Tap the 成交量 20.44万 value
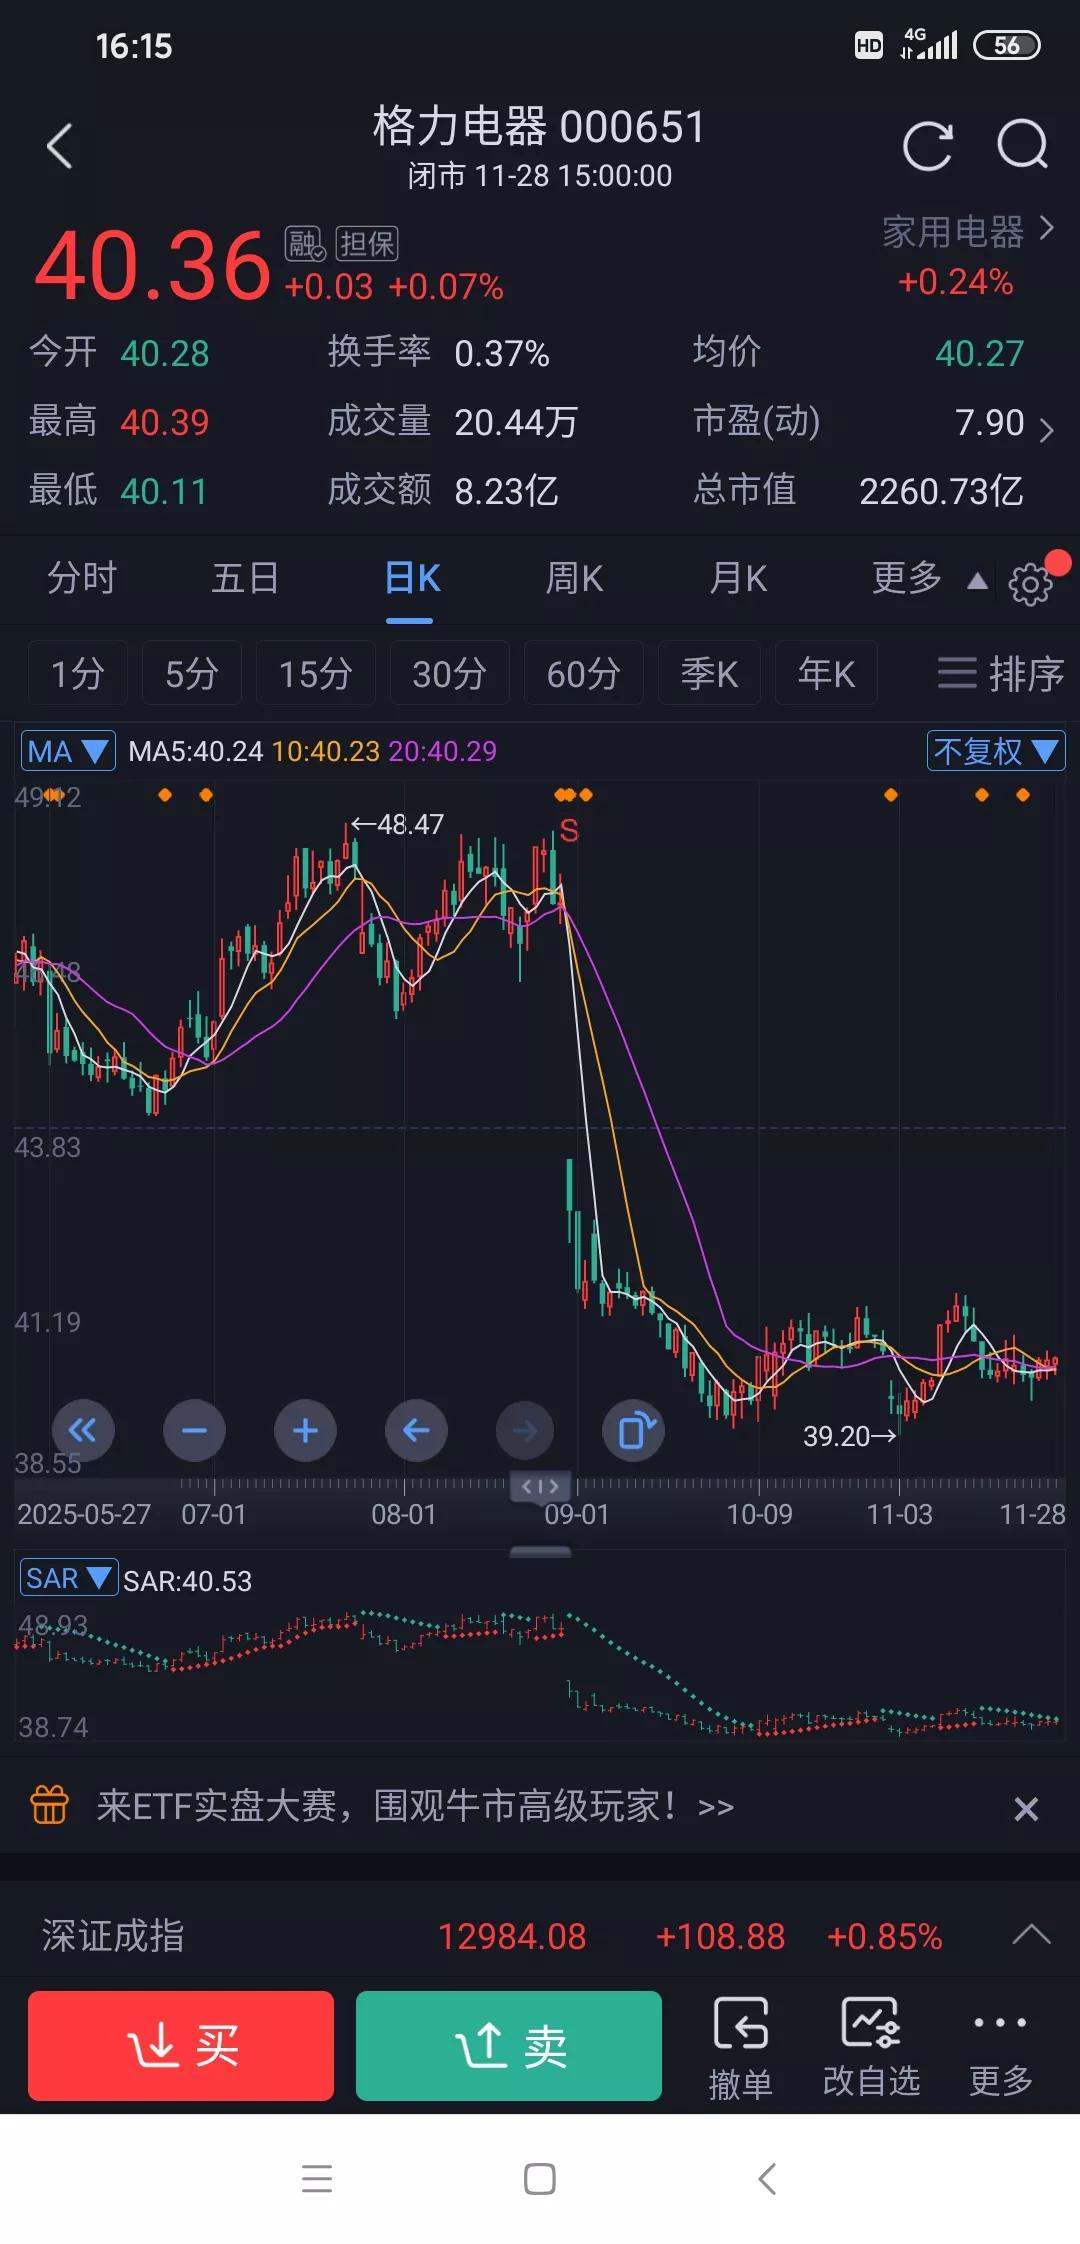The height and width of the screenshot is (2244, 1080). (x=516, y=422)
